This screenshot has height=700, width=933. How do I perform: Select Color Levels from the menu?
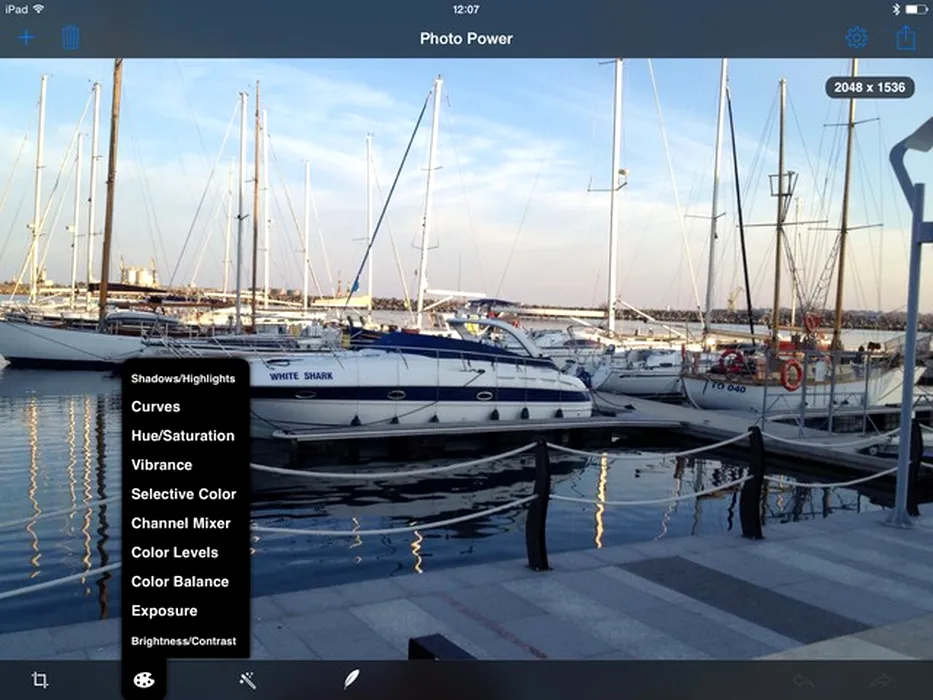click(x=175, y=552)
